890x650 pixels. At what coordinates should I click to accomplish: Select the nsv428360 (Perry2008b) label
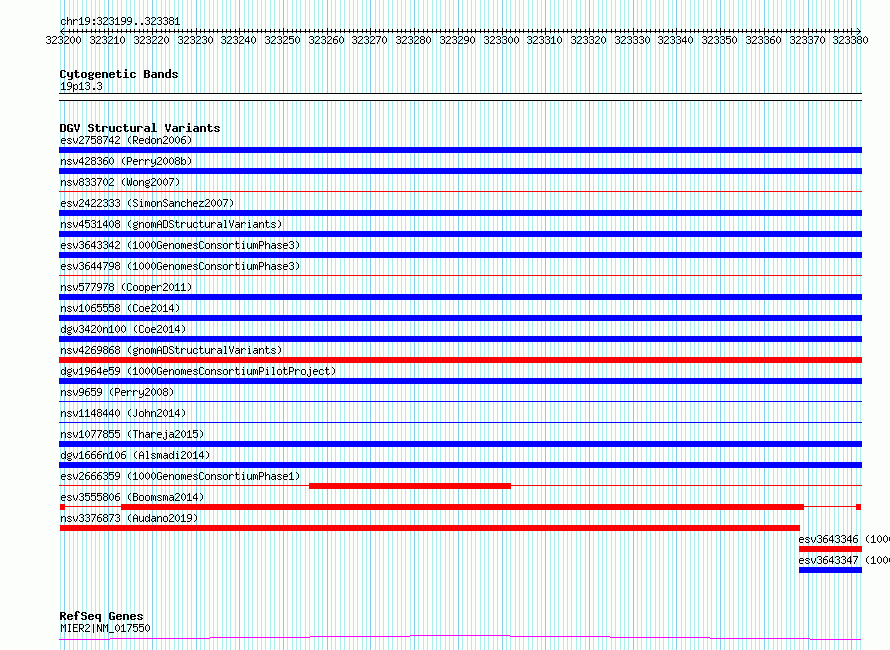pos(126,161)
